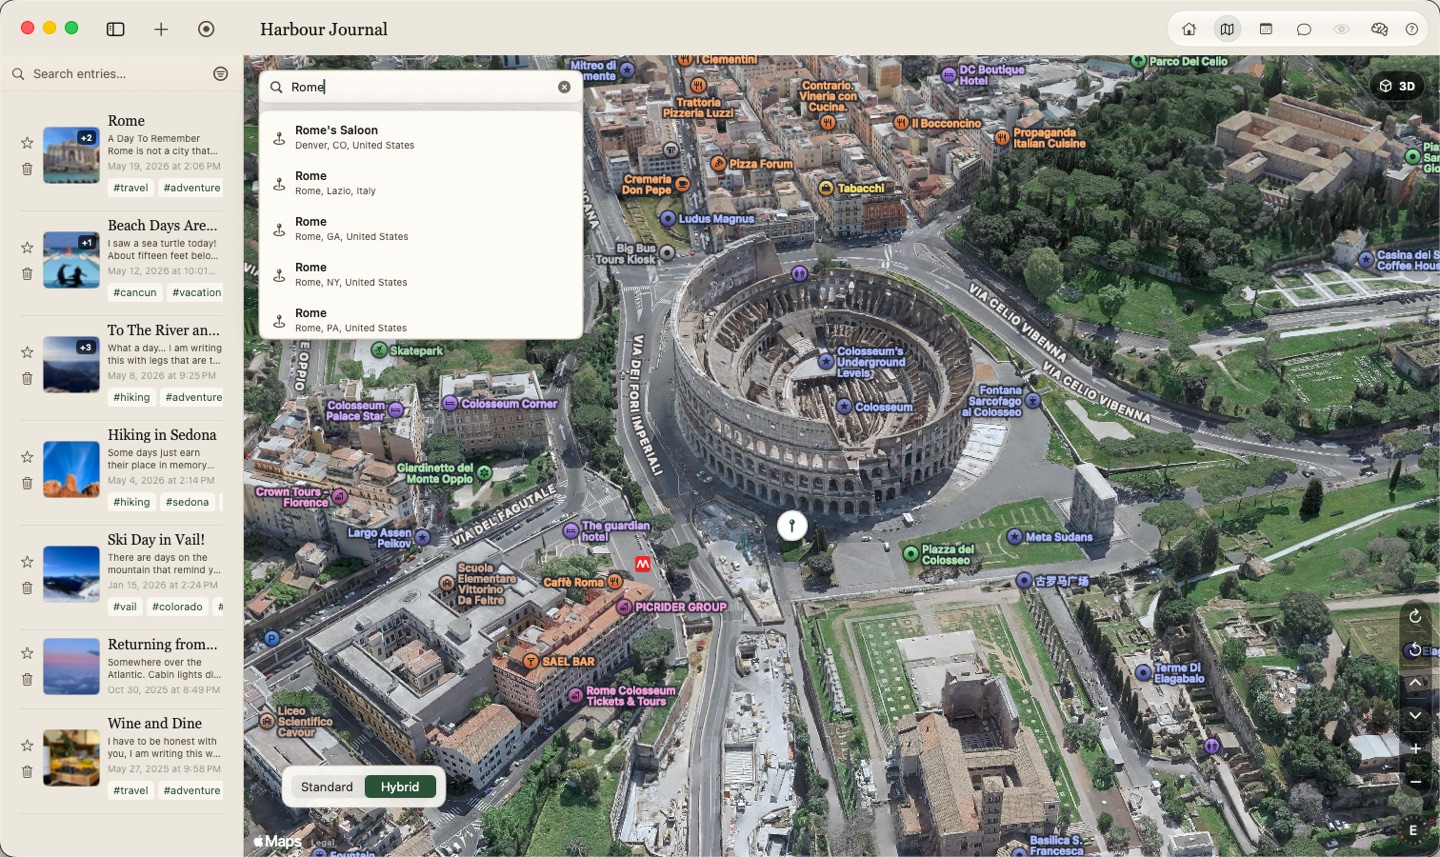Open the chat bubble icon
Screen dimensions: 1440x857
coord(1304,29)
